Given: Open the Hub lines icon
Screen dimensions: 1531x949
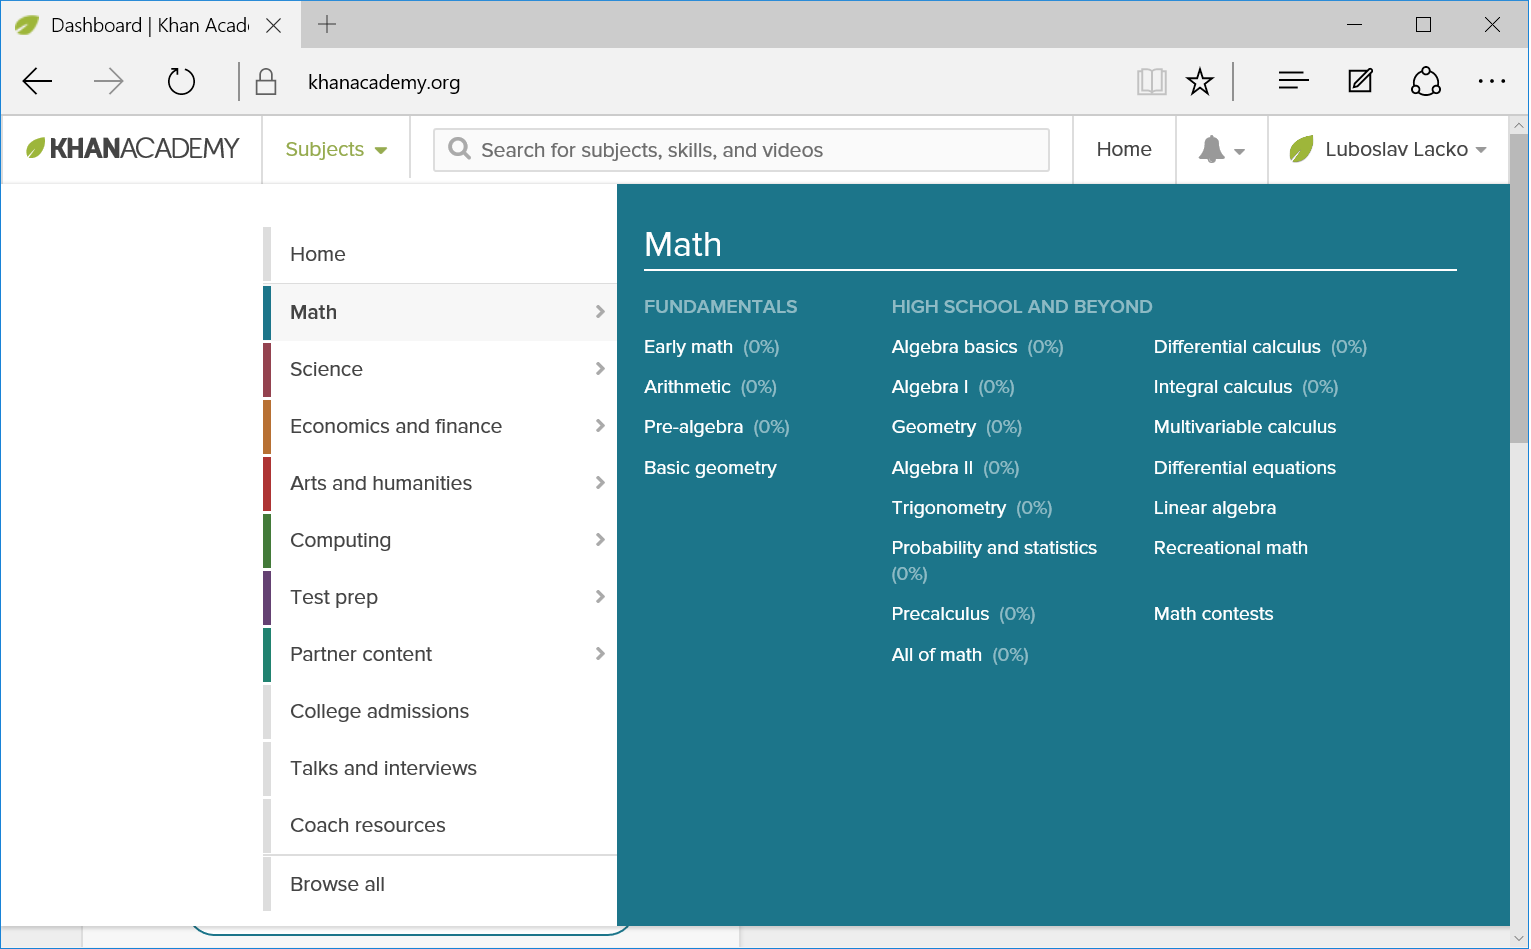Looking at the screenshot, I should click(1293, 81).
